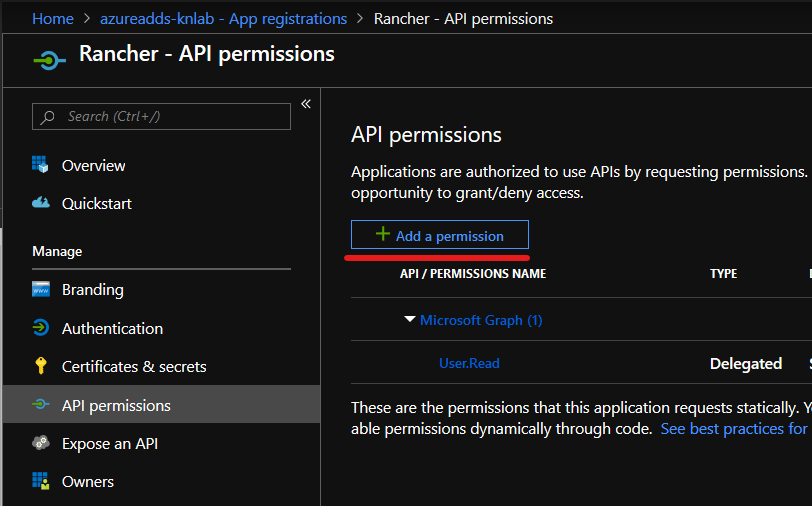Collapse the sidebar with double chevron
The height and width of the screenshot is (506, 812).
coord(306,104)
